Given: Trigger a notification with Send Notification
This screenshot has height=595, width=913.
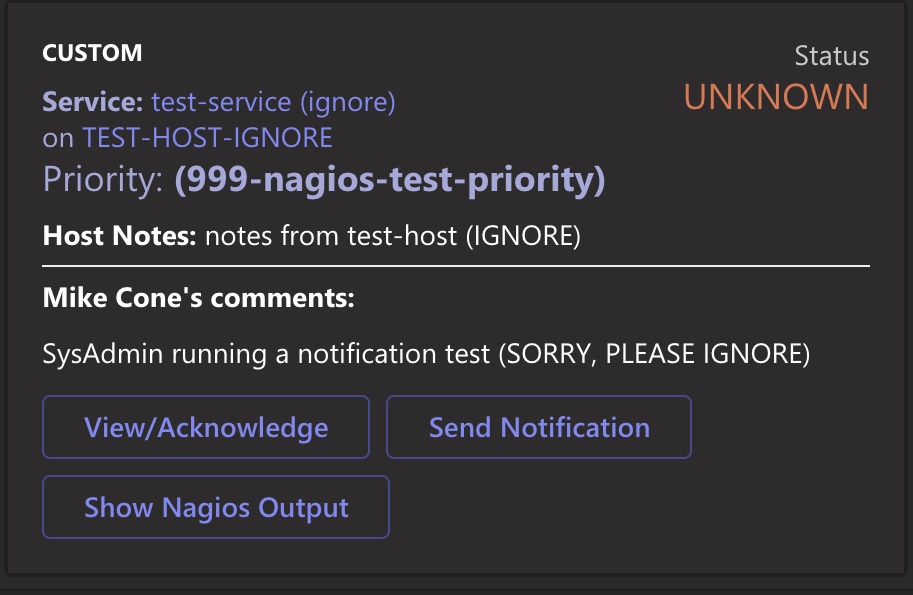Looking at the screenshot, I should [x=538, y=427].
